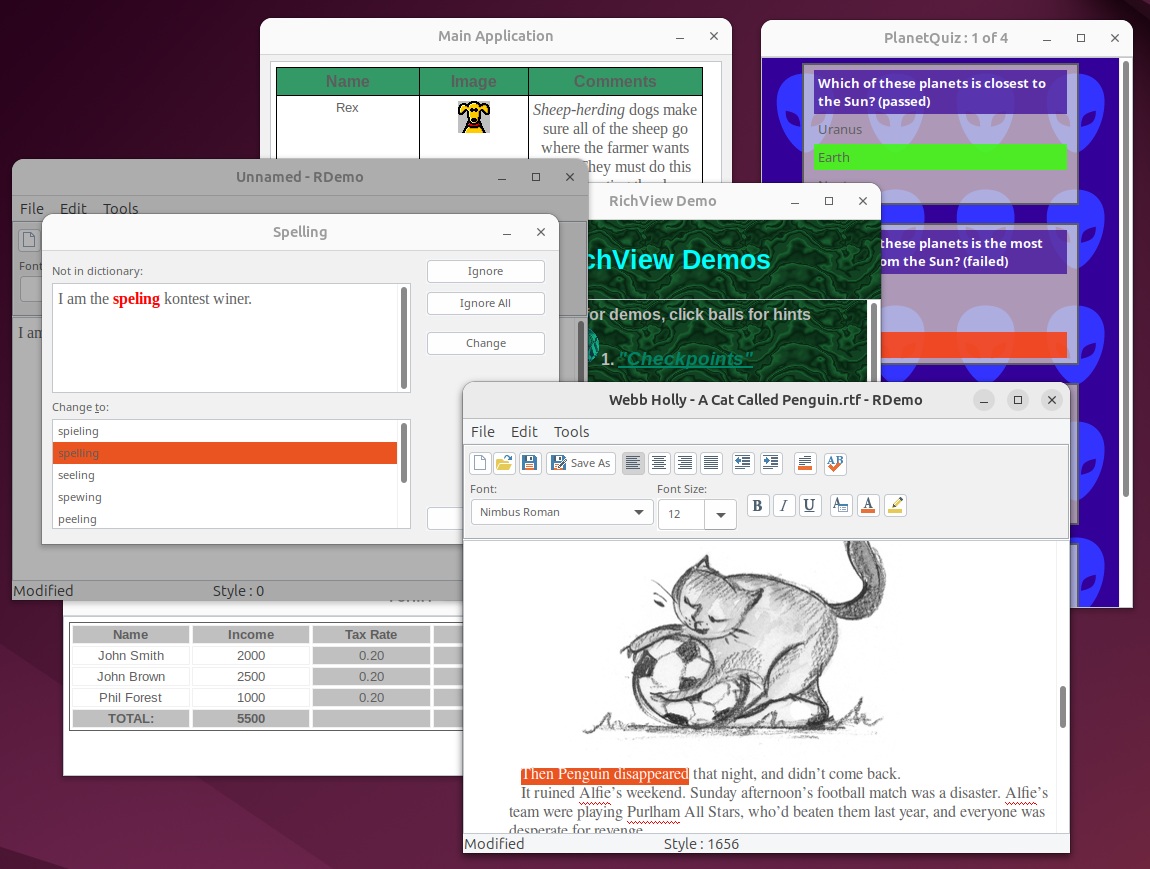Increase the paragraph indent
Screen dimensions: 1150x869
771,463
